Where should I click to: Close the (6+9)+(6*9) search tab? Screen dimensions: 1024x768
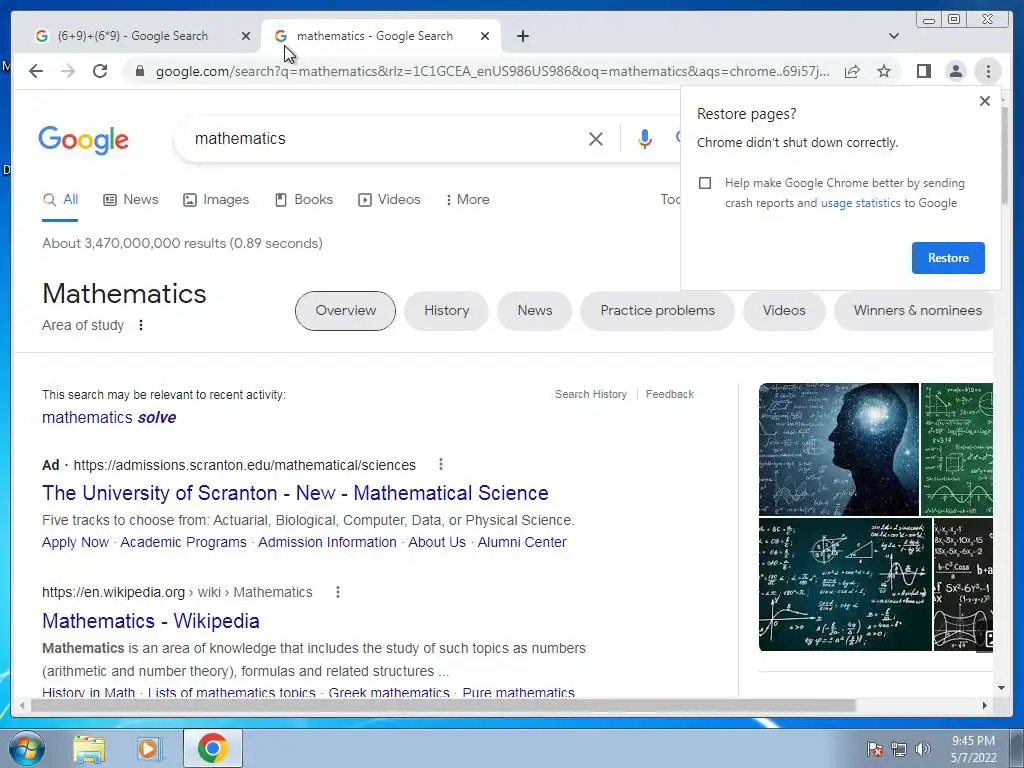pos(246,36)
